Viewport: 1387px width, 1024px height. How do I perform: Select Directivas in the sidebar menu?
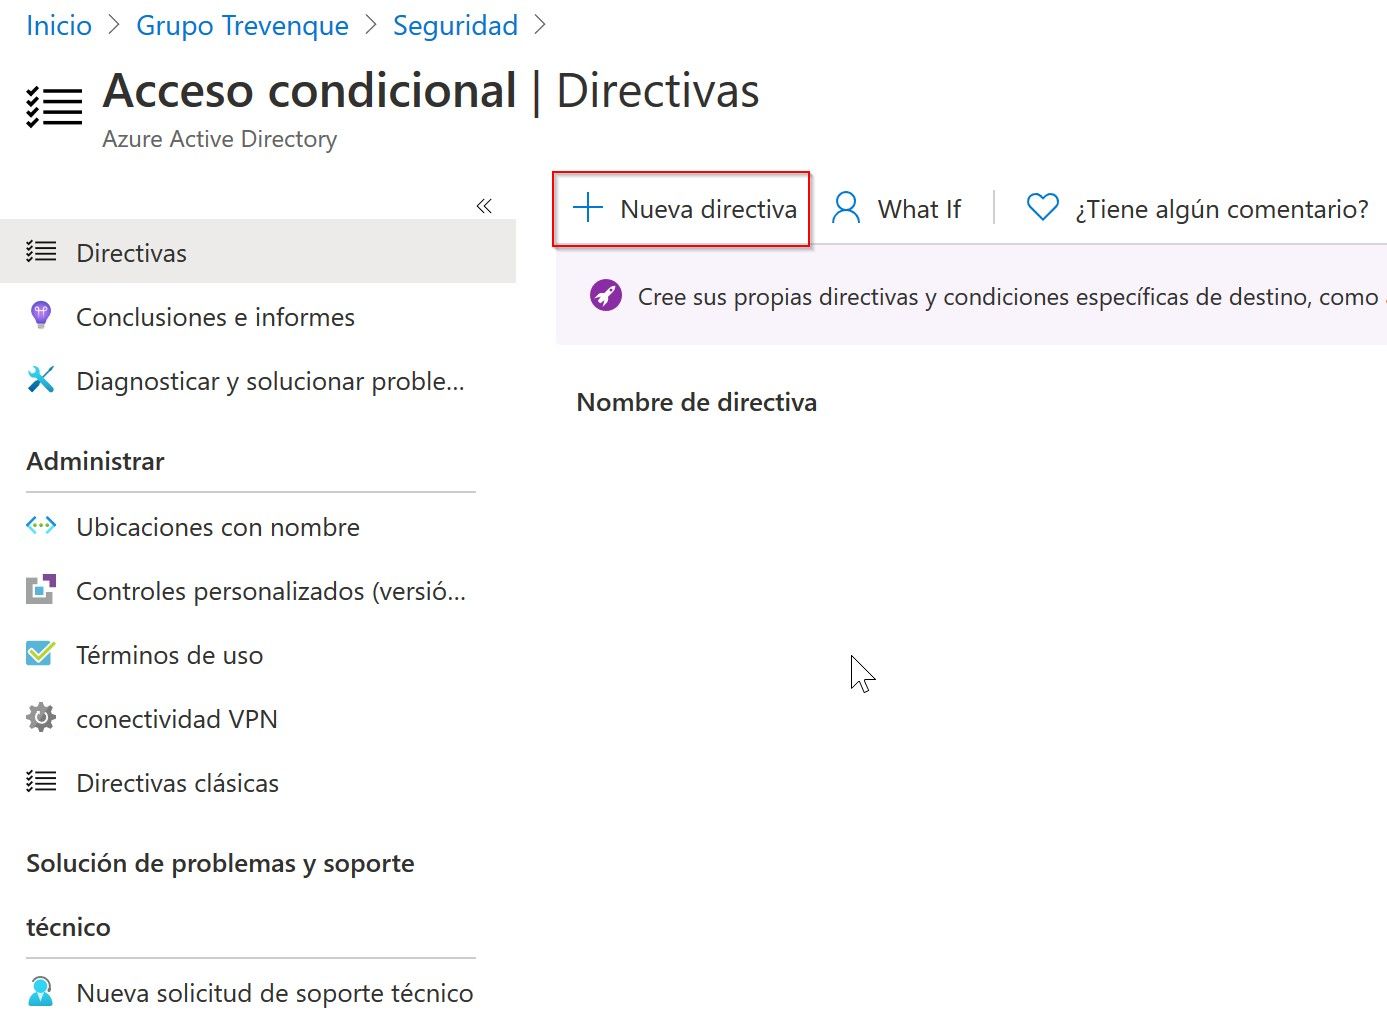131,252
